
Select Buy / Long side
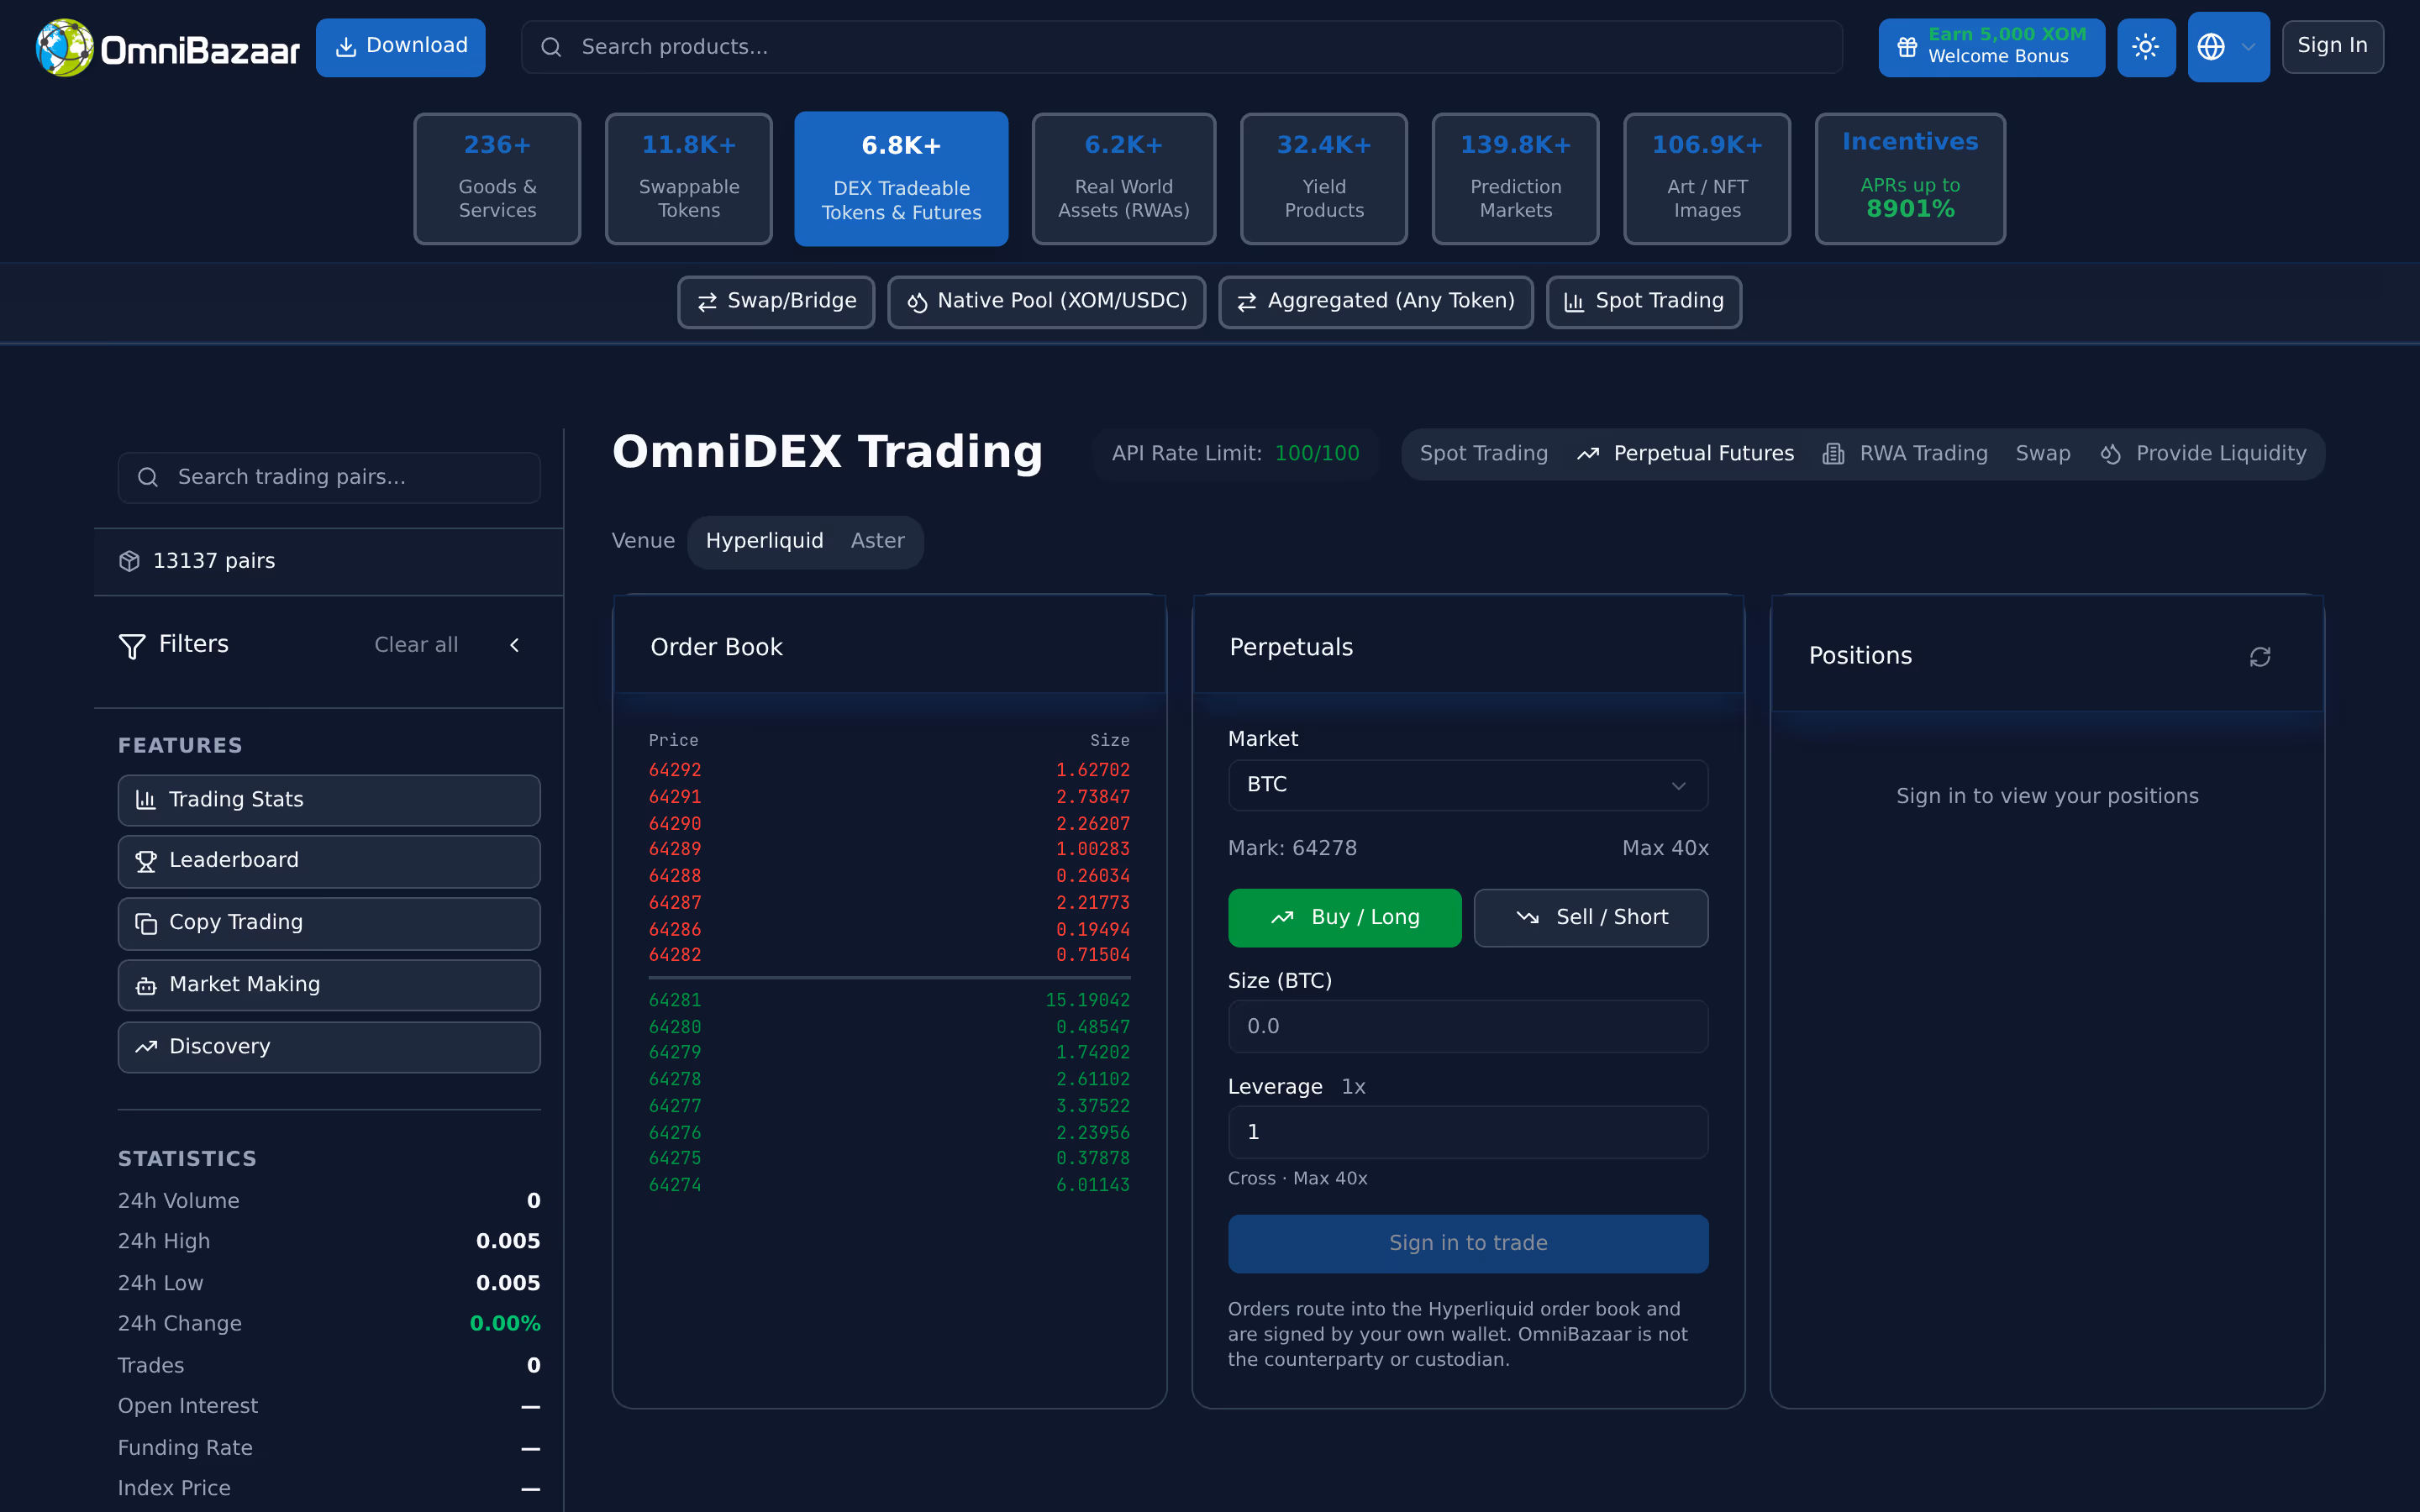coord(1344,918)
